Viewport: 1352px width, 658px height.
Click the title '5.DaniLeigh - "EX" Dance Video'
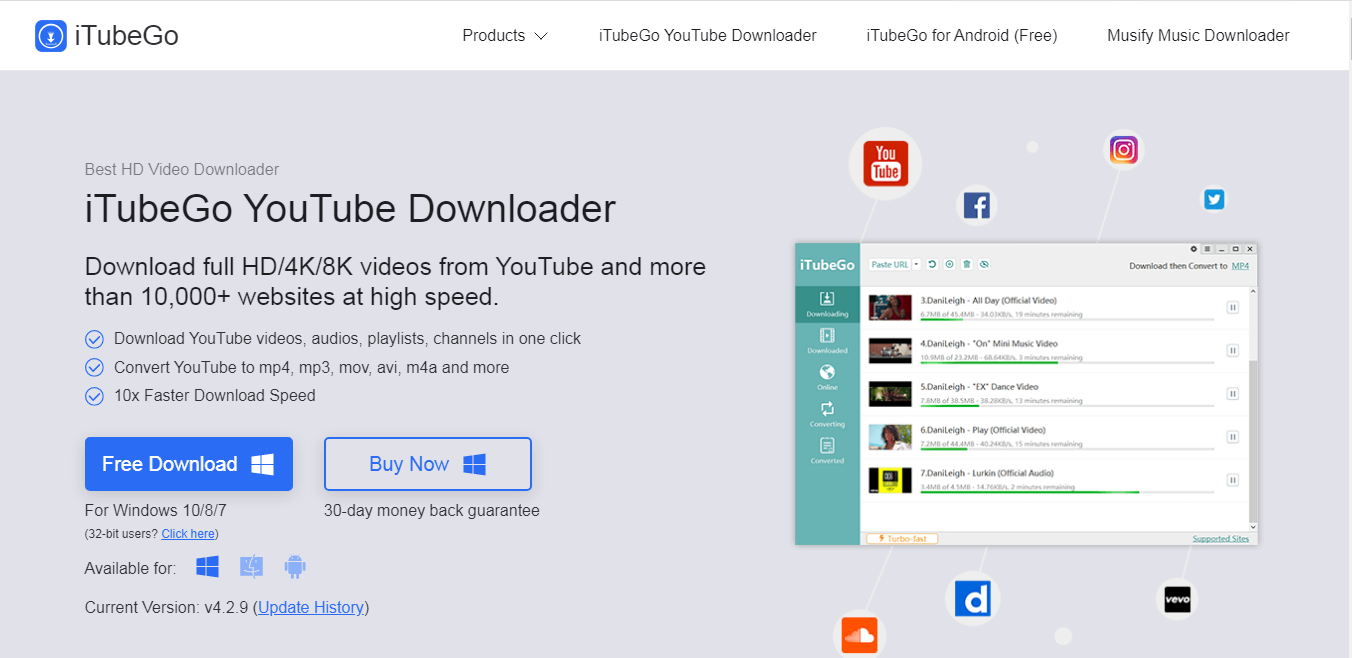click(979, 387)
